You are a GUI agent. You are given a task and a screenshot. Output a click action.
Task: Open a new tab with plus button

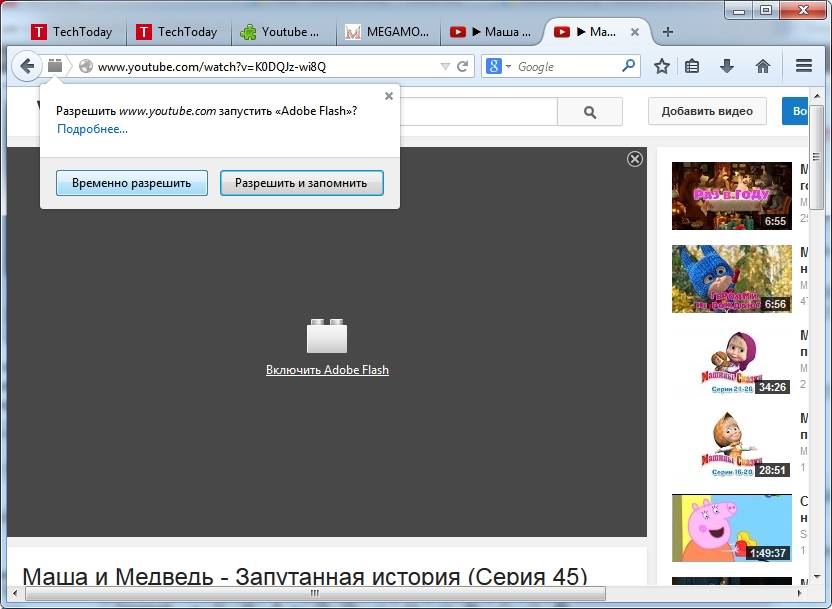pyautogui.click(x=668, y=32)
